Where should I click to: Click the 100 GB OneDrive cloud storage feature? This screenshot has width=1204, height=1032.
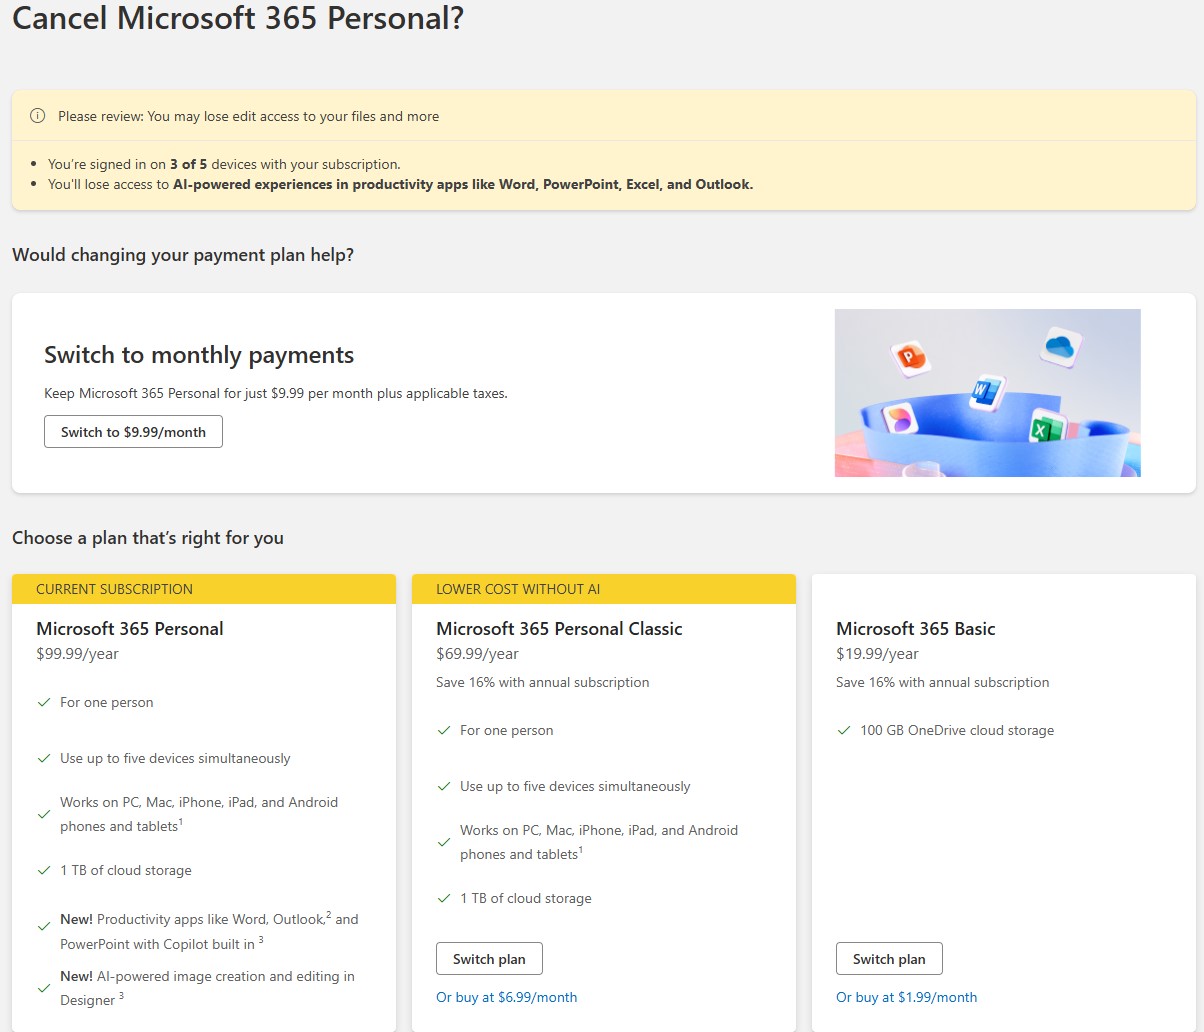pos(957,731)
